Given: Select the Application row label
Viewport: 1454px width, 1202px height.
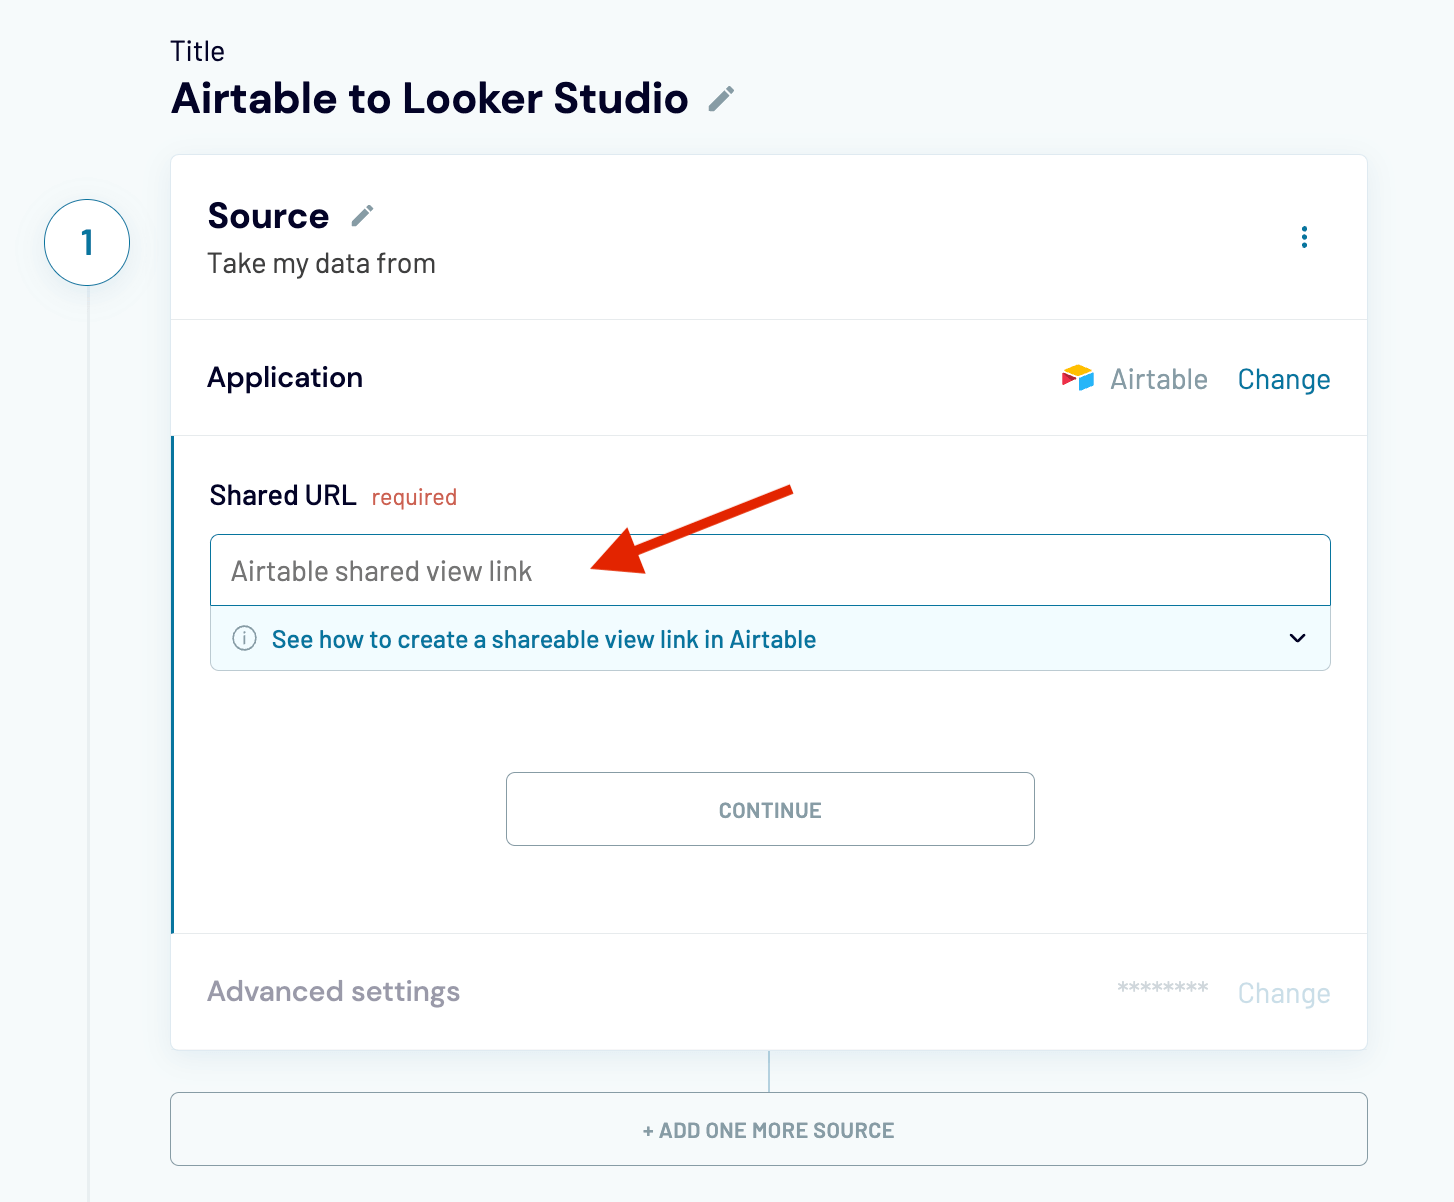Looking at the screenshot, I should (x=285, y=378).
